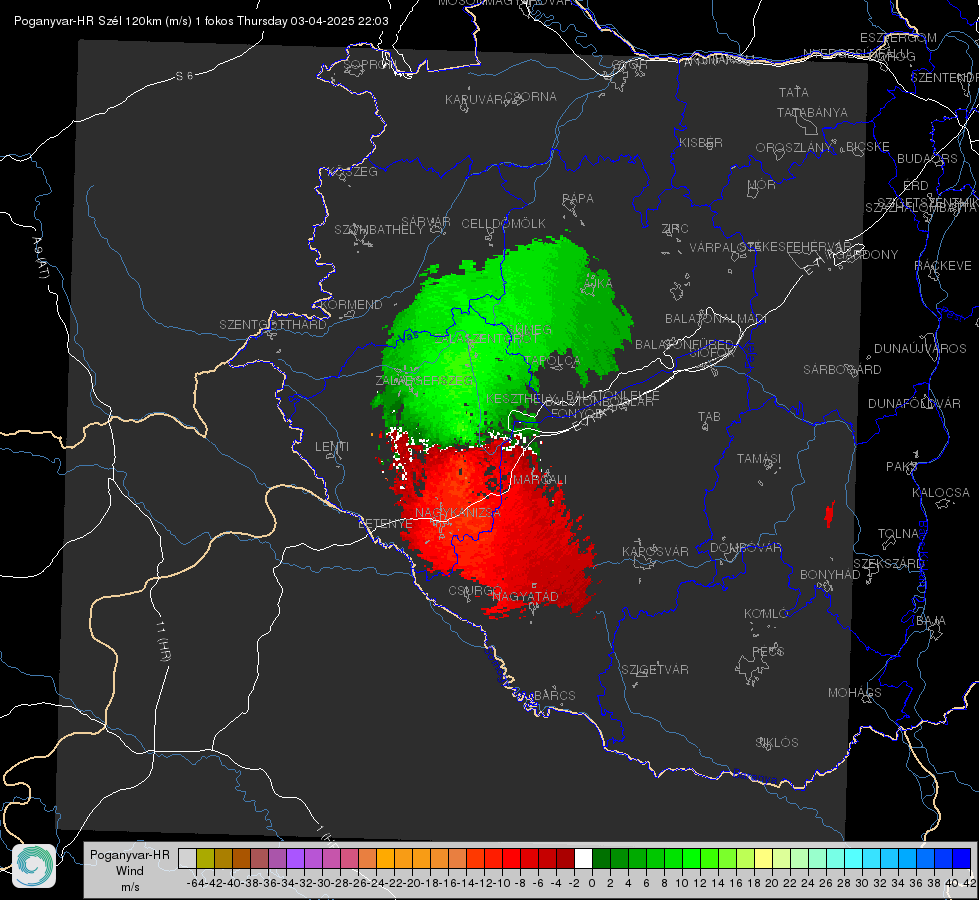
Task: Click the SZOMBATHELY city label
Action: (x=379, y=230)
